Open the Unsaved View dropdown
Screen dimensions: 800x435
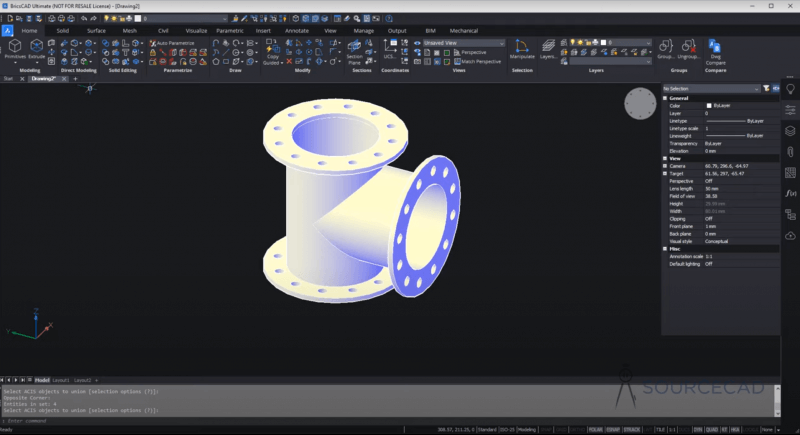pyautogui.click(x=463, y=43)
